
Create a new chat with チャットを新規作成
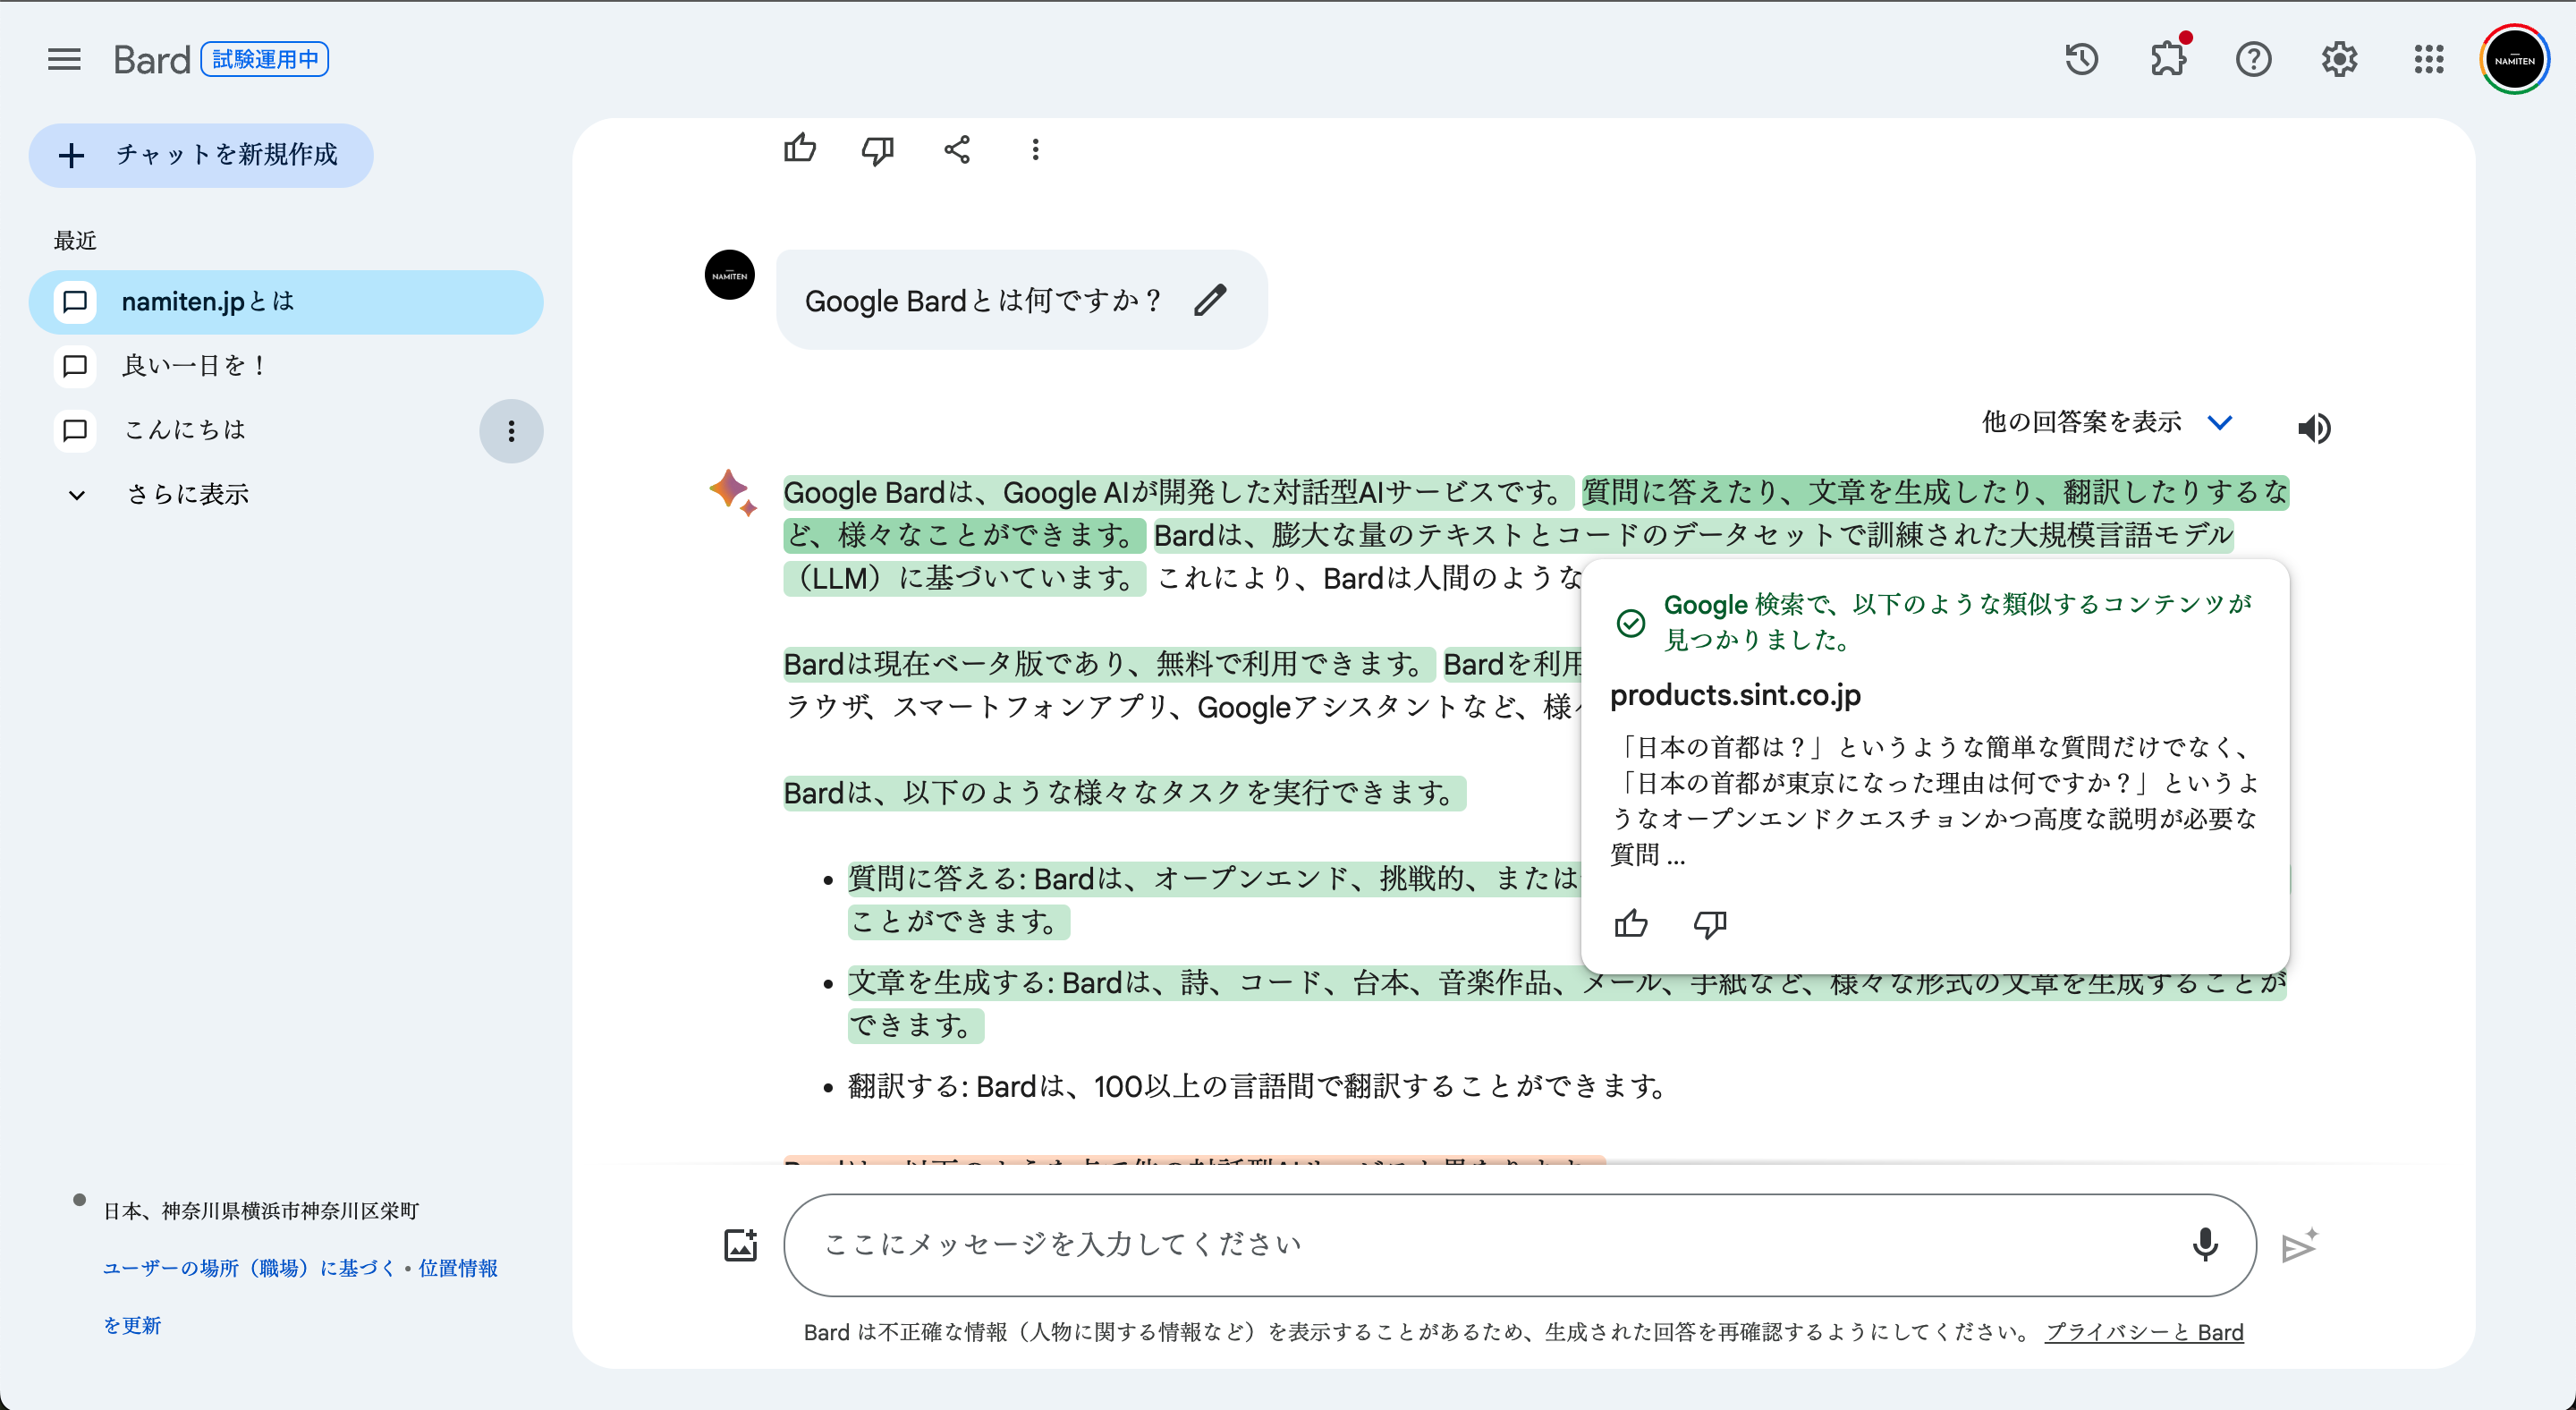[200, 155]
